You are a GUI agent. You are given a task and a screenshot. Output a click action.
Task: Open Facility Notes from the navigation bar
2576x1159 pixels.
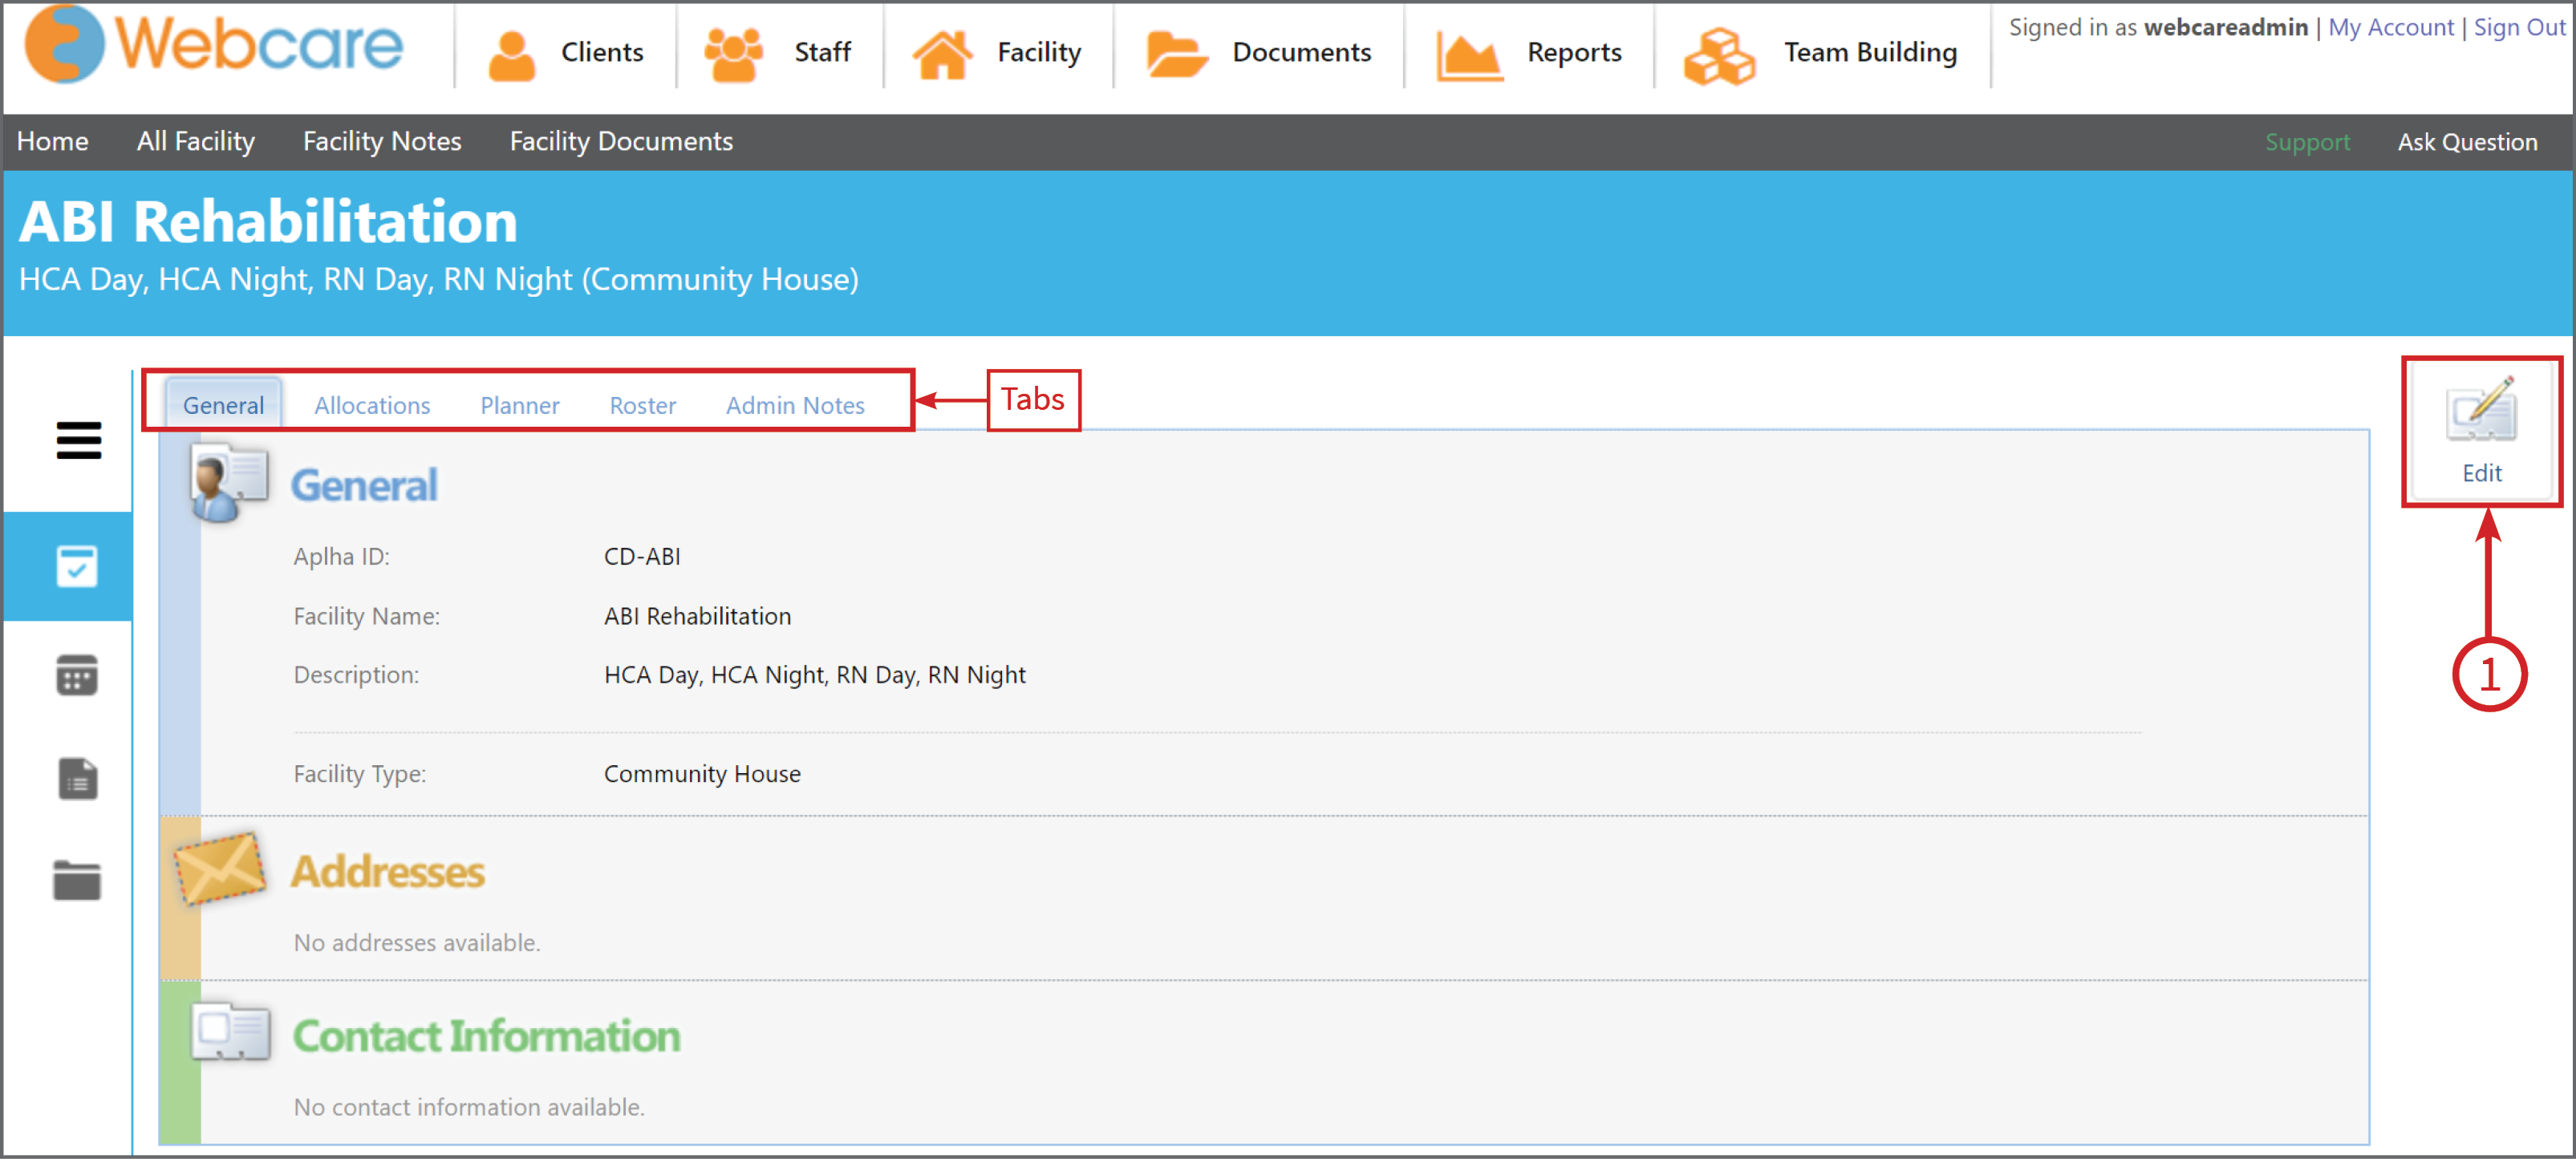click(381, 141)
